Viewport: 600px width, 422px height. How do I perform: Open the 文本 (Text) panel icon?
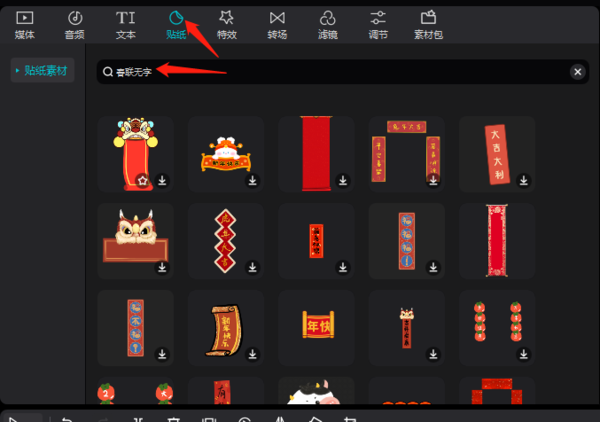click(125, 24)
